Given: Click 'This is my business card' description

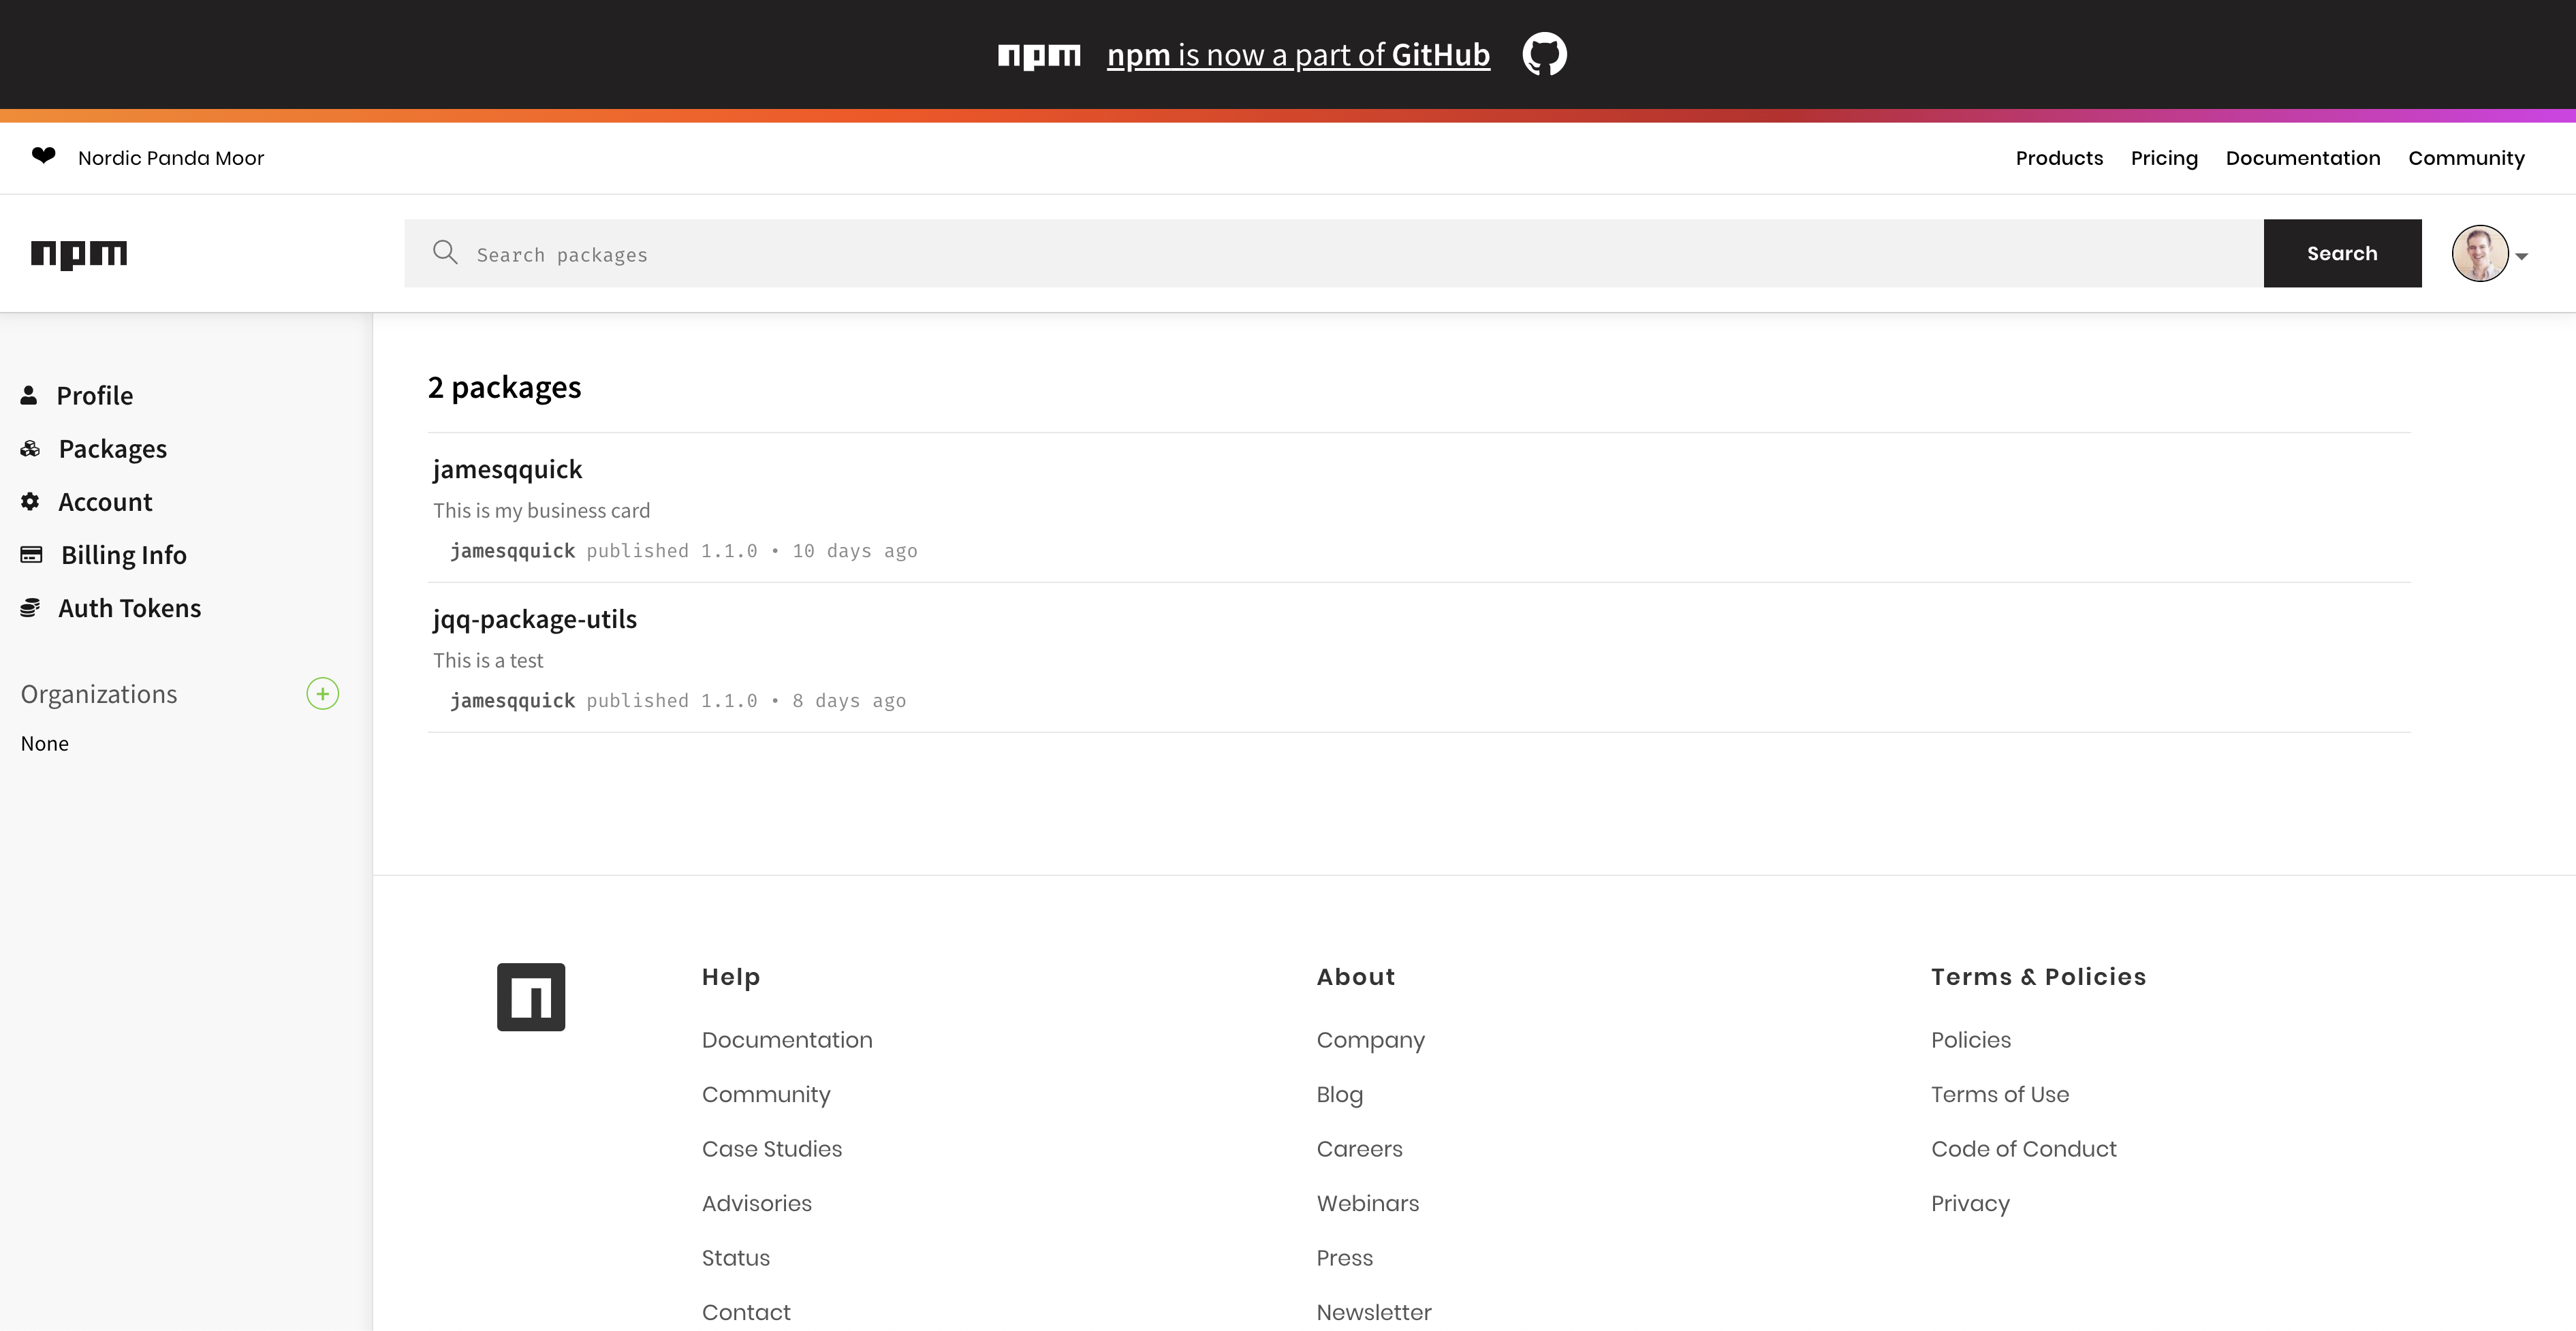Looking at the screenshot, I should coord(541,510).
